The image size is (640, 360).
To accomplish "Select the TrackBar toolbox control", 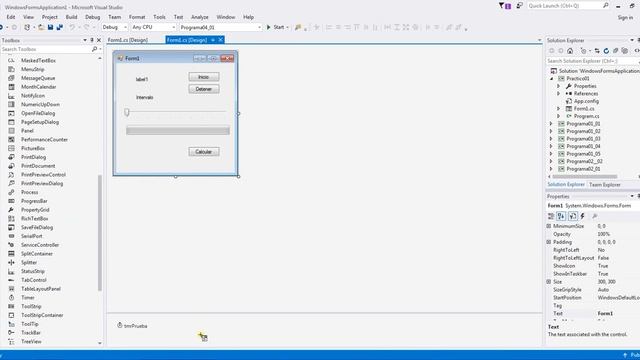I will (31, 333).
